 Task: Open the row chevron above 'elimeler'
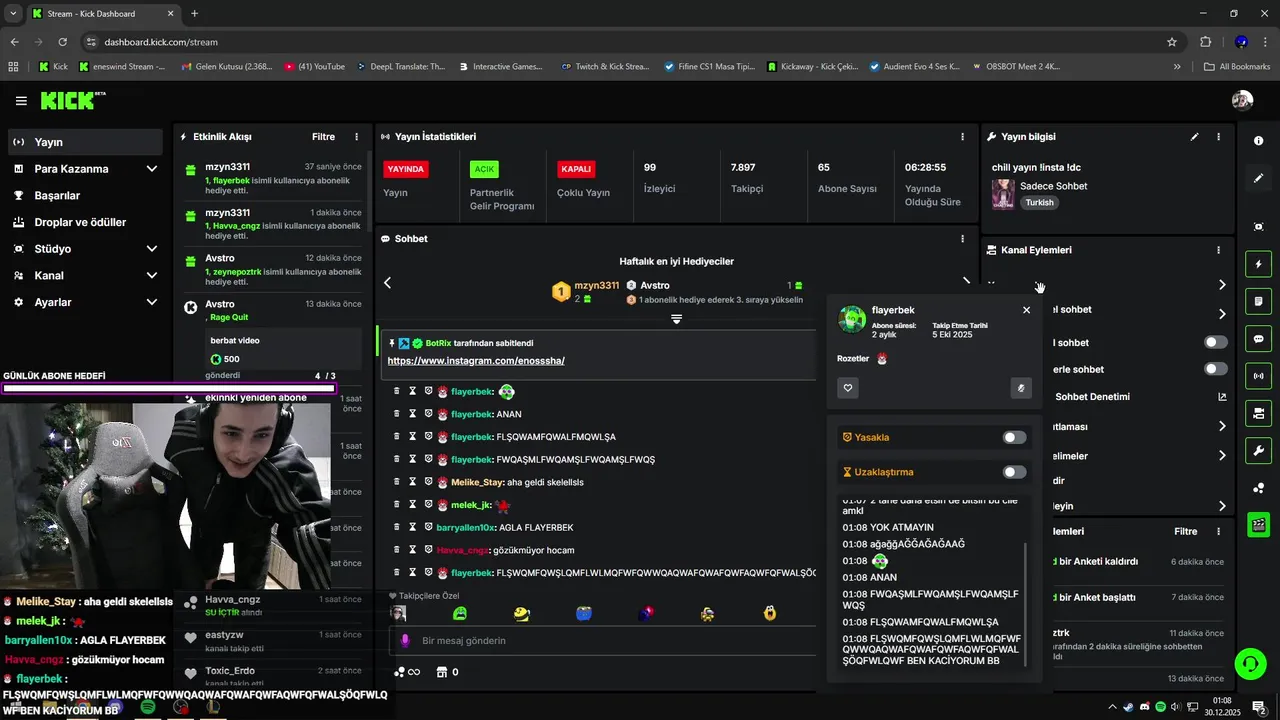click(1222, 426)
